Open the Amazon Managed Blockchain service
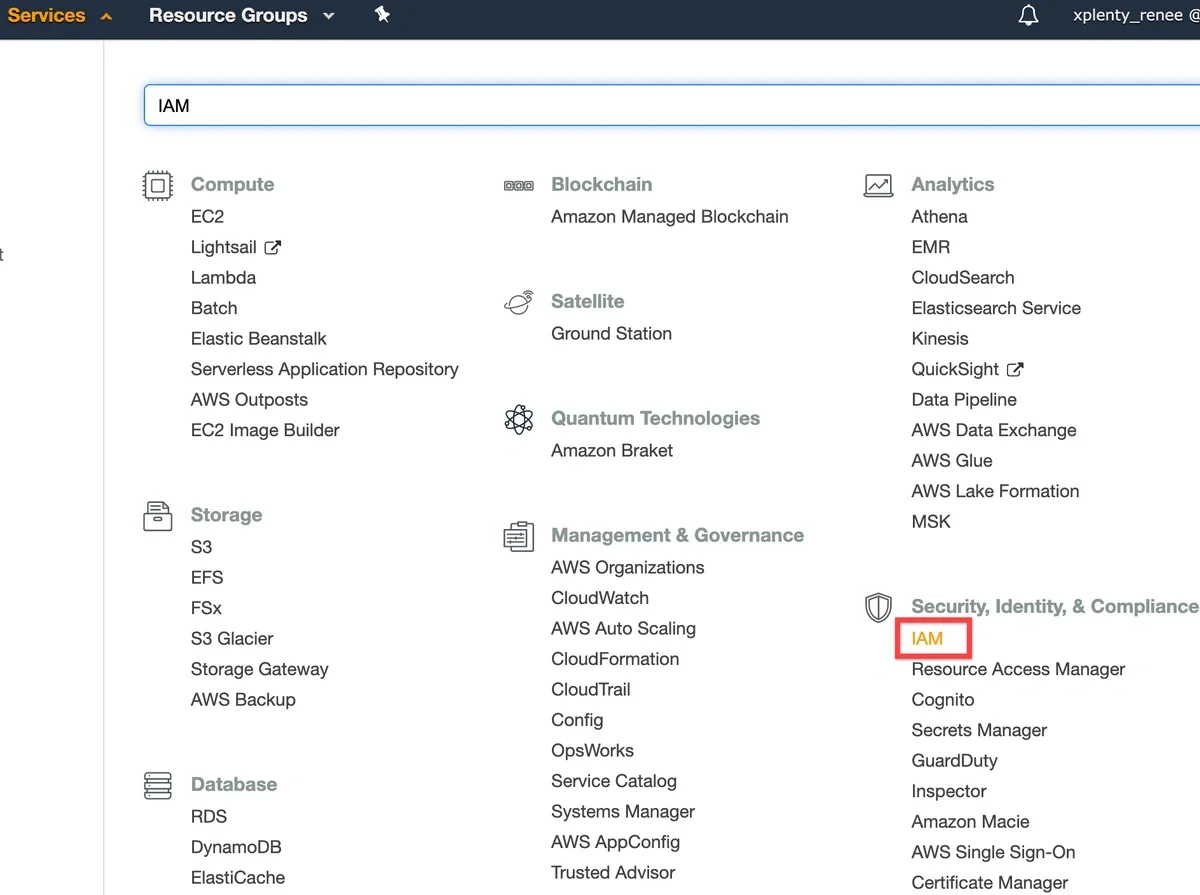The width and height of the screenshot is (1200, 895). pos(669,216)
